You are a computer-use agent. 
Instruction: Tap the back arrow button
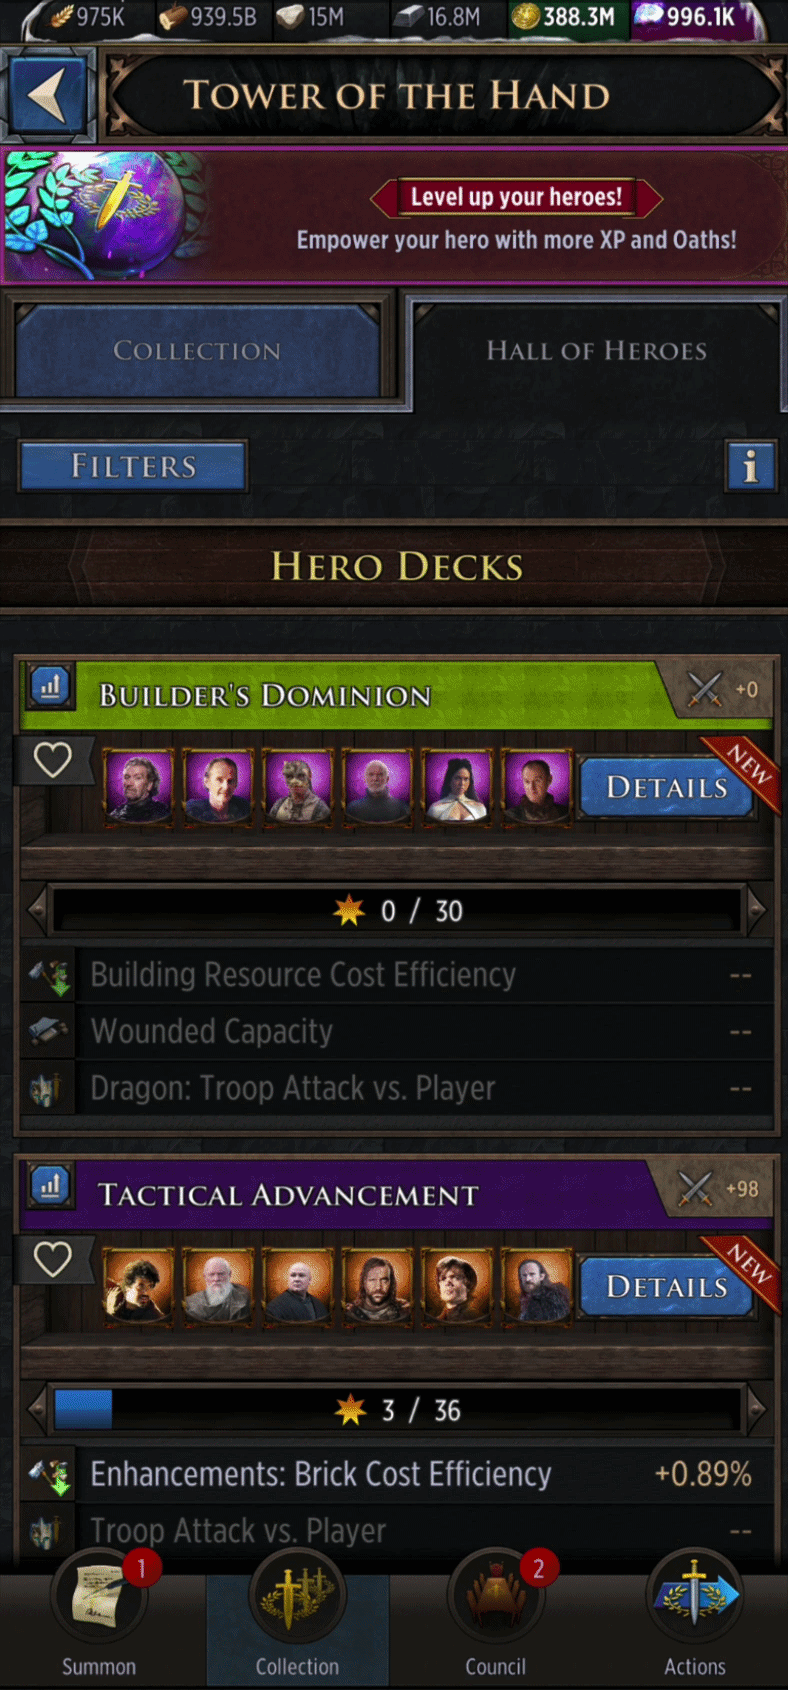(x=48, y=96)
